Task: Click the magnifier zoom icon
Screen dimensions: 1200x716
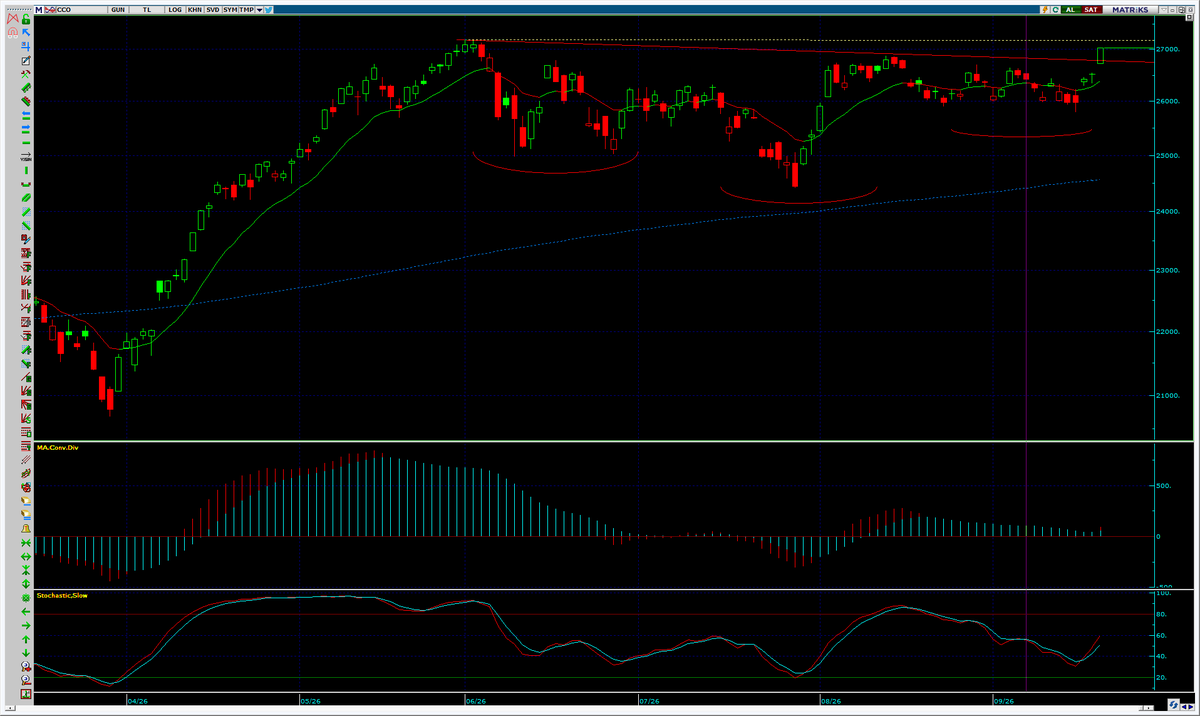Action: pyautogui.click(x=26, y=666)
